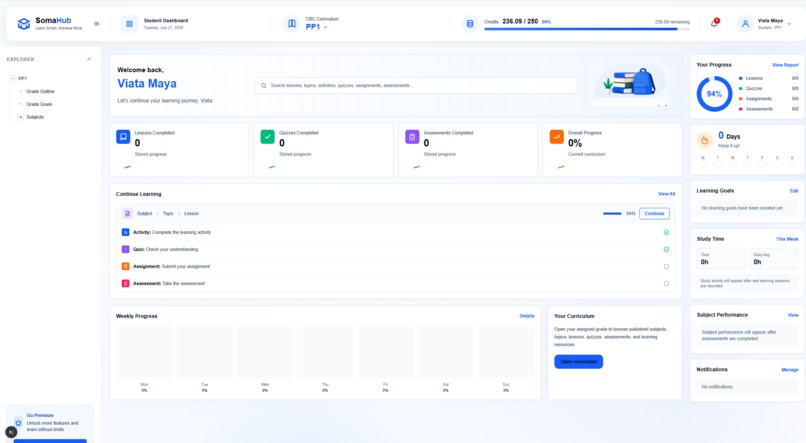The image size is (806, 443).
Task: Toggle the Quiz completion check circle
Action: [666, 249]
